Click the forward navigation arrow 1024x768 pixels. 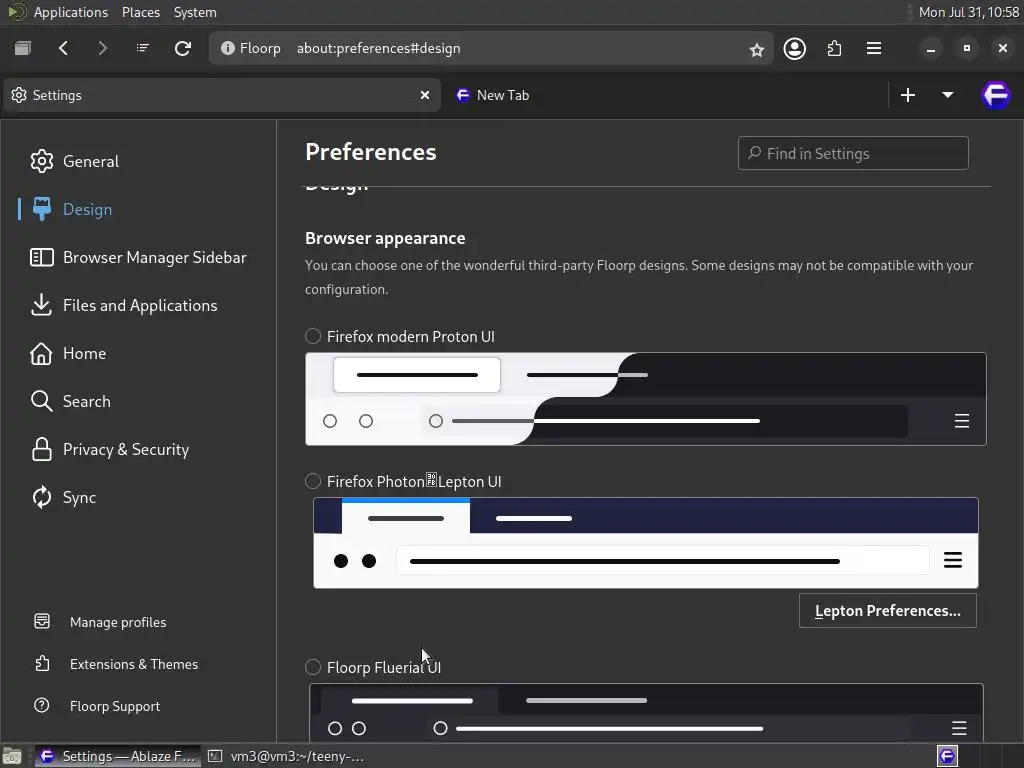click(103, 48)
